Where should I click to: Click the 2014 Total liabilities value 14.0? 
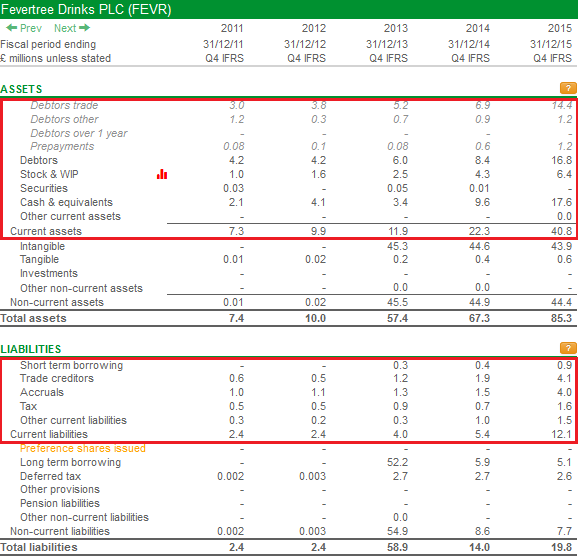pos(479,547)
